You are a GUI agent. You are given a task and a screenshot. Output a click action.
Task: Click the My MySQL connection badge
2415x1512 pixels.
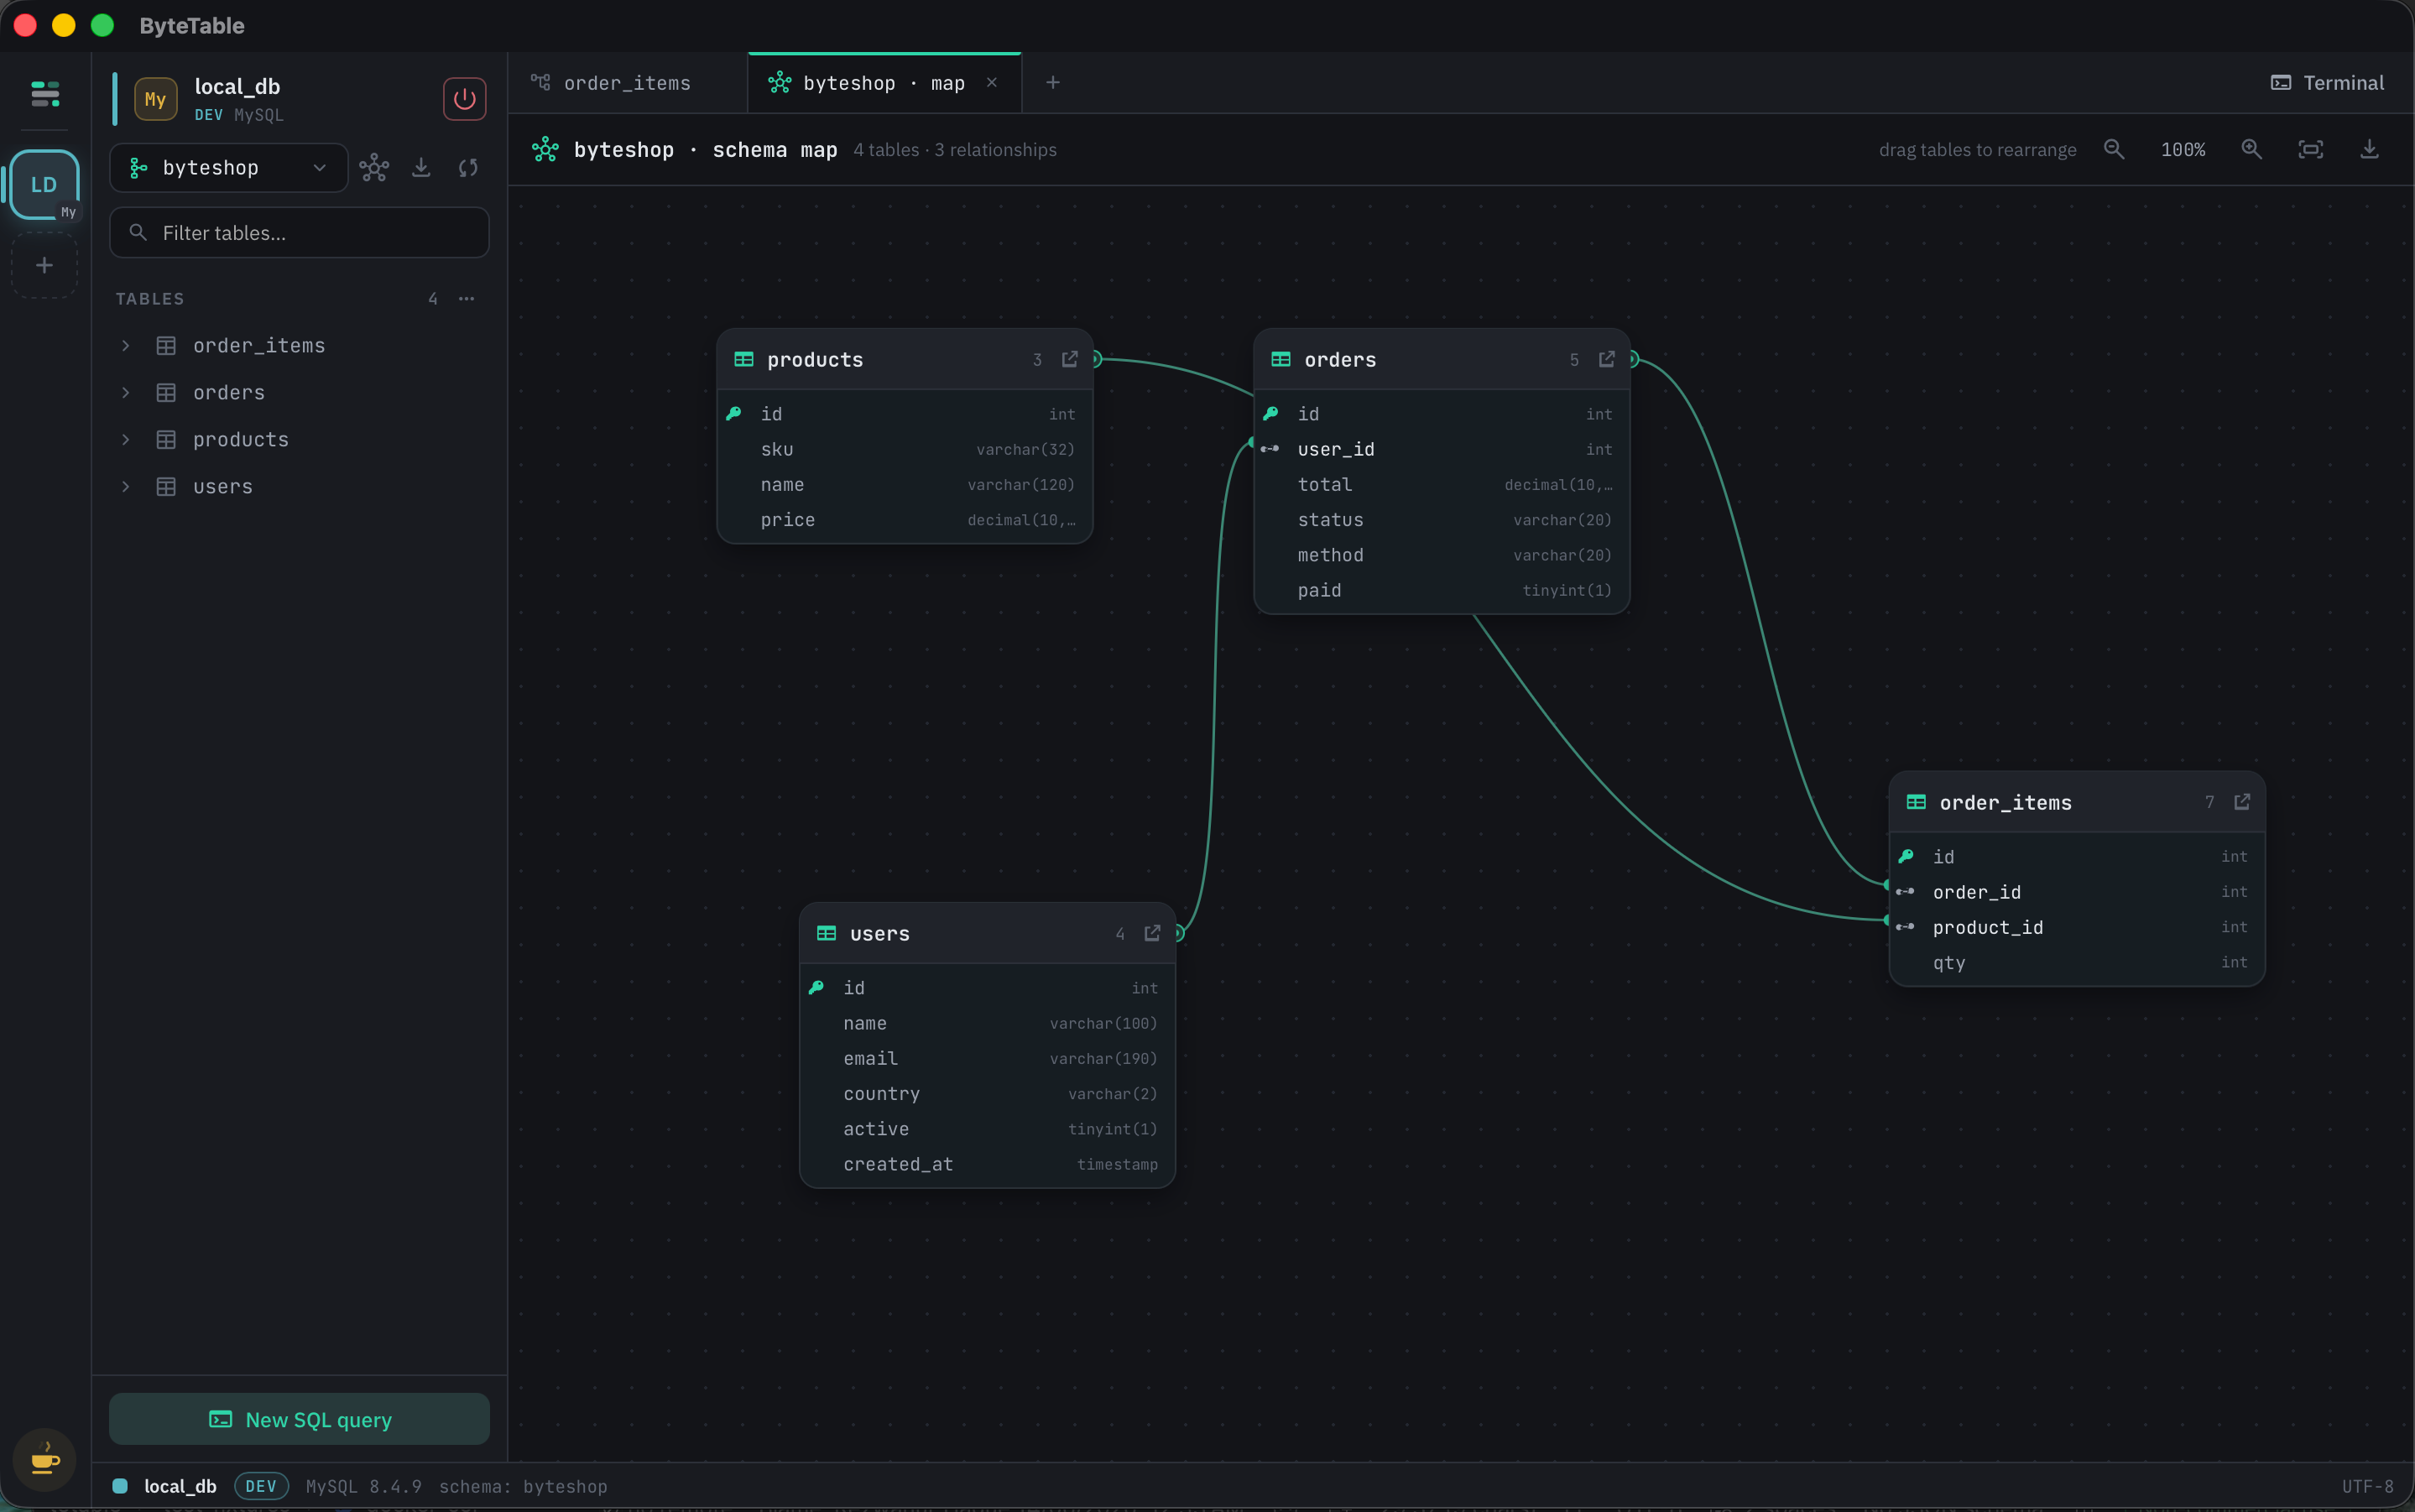click(155, 99)
